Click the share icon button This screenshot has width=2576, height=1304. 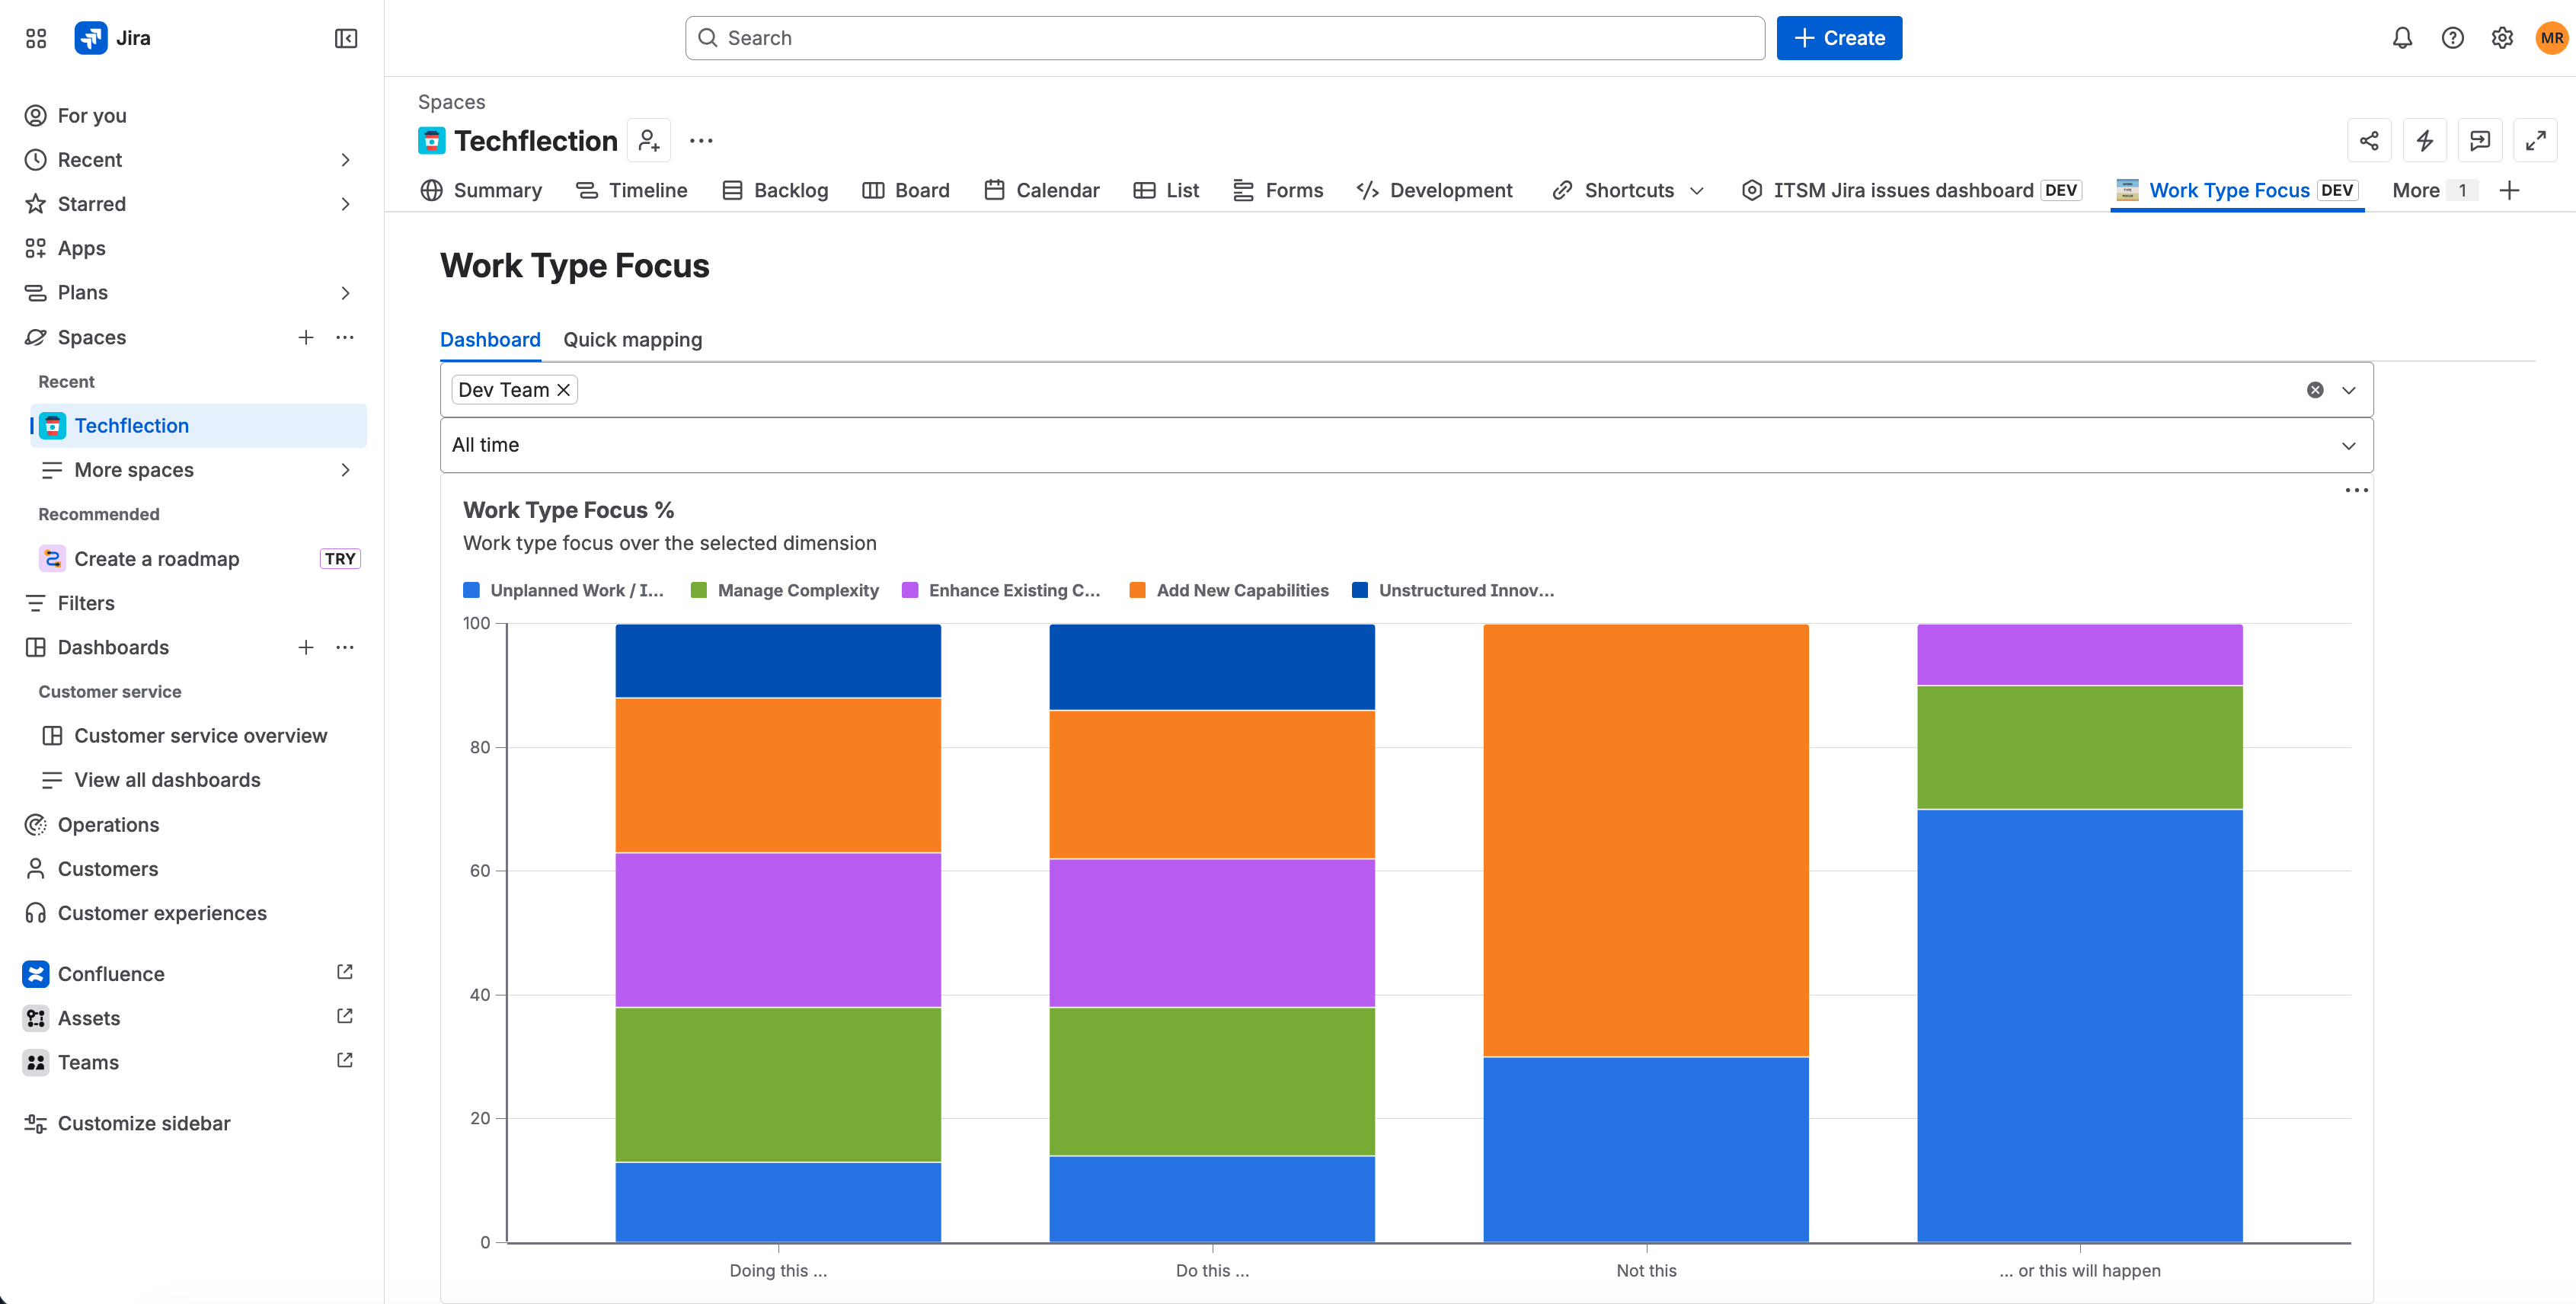tap(2369, 141)
